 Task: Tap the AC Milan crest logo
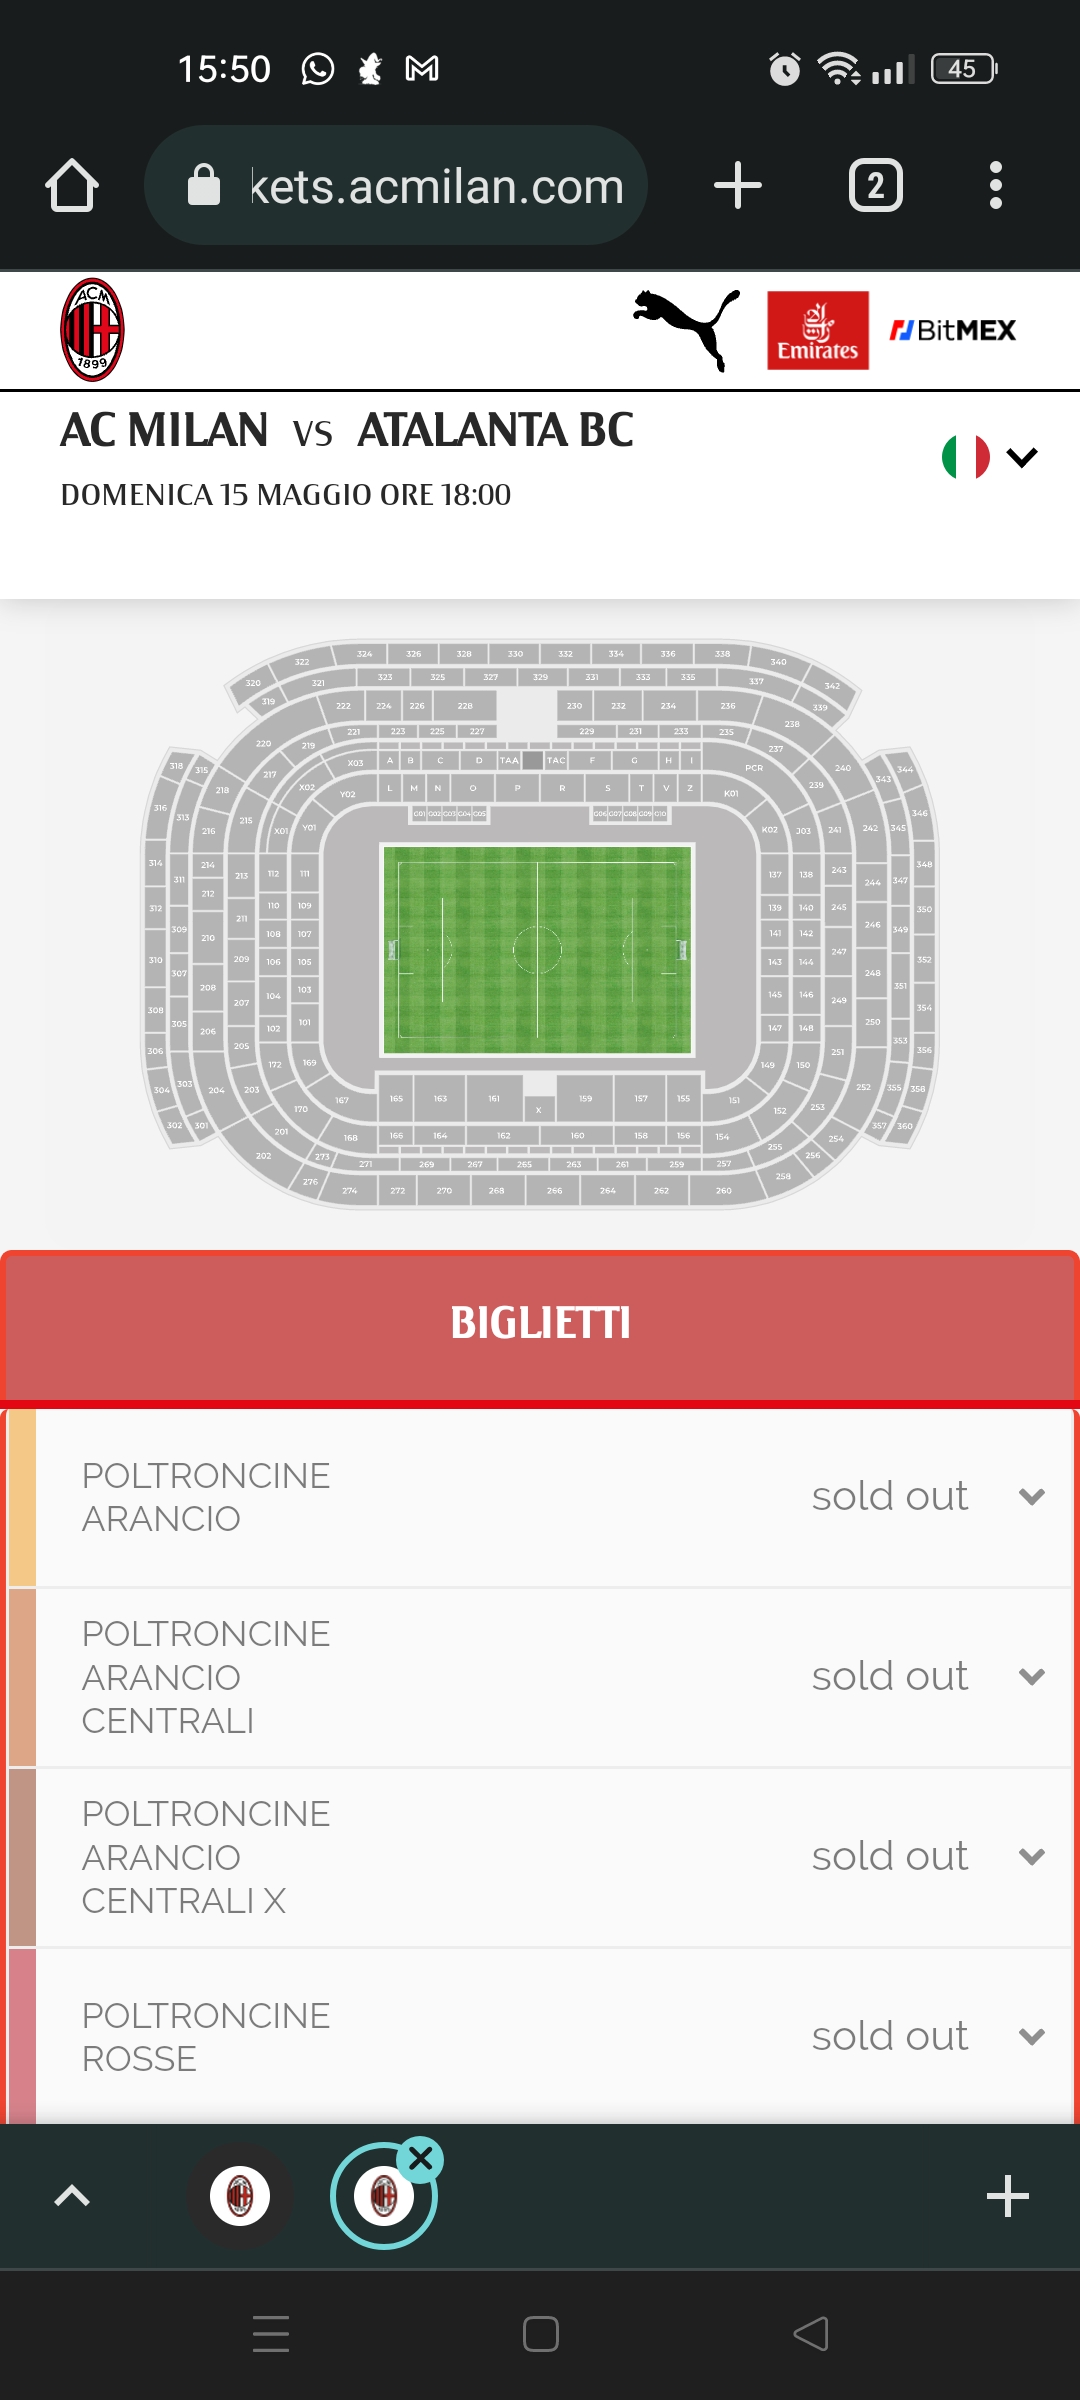(92, 330)
